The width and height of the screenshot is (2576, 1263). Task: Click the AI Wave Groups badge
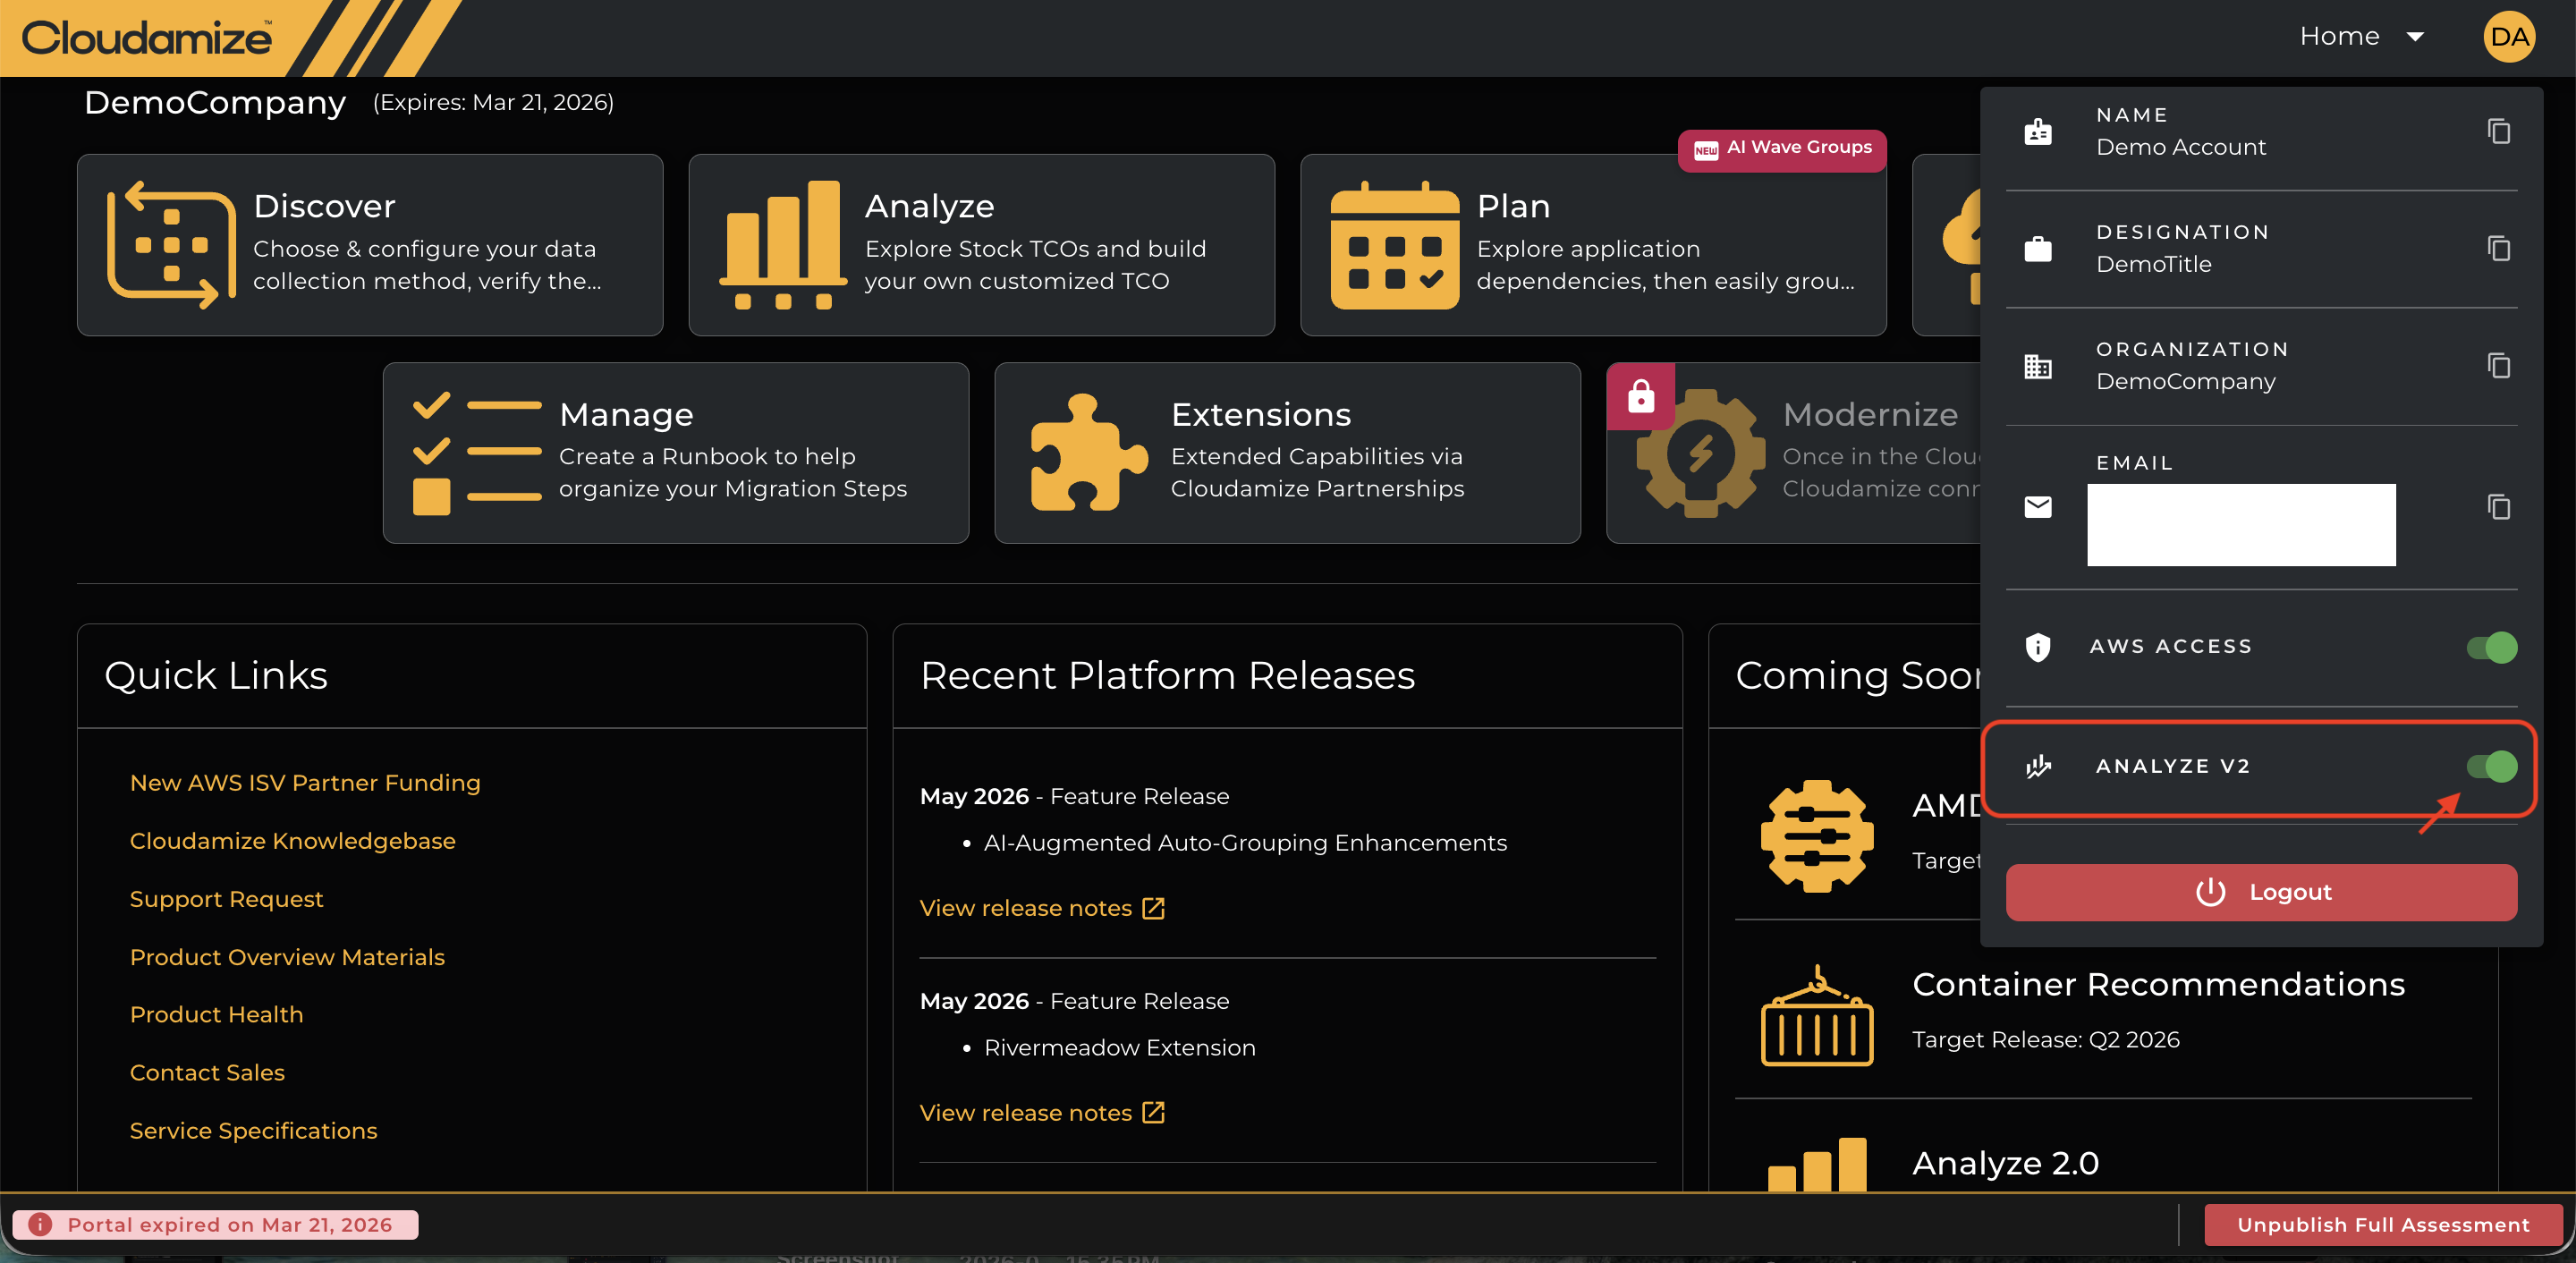point(1782,149)
